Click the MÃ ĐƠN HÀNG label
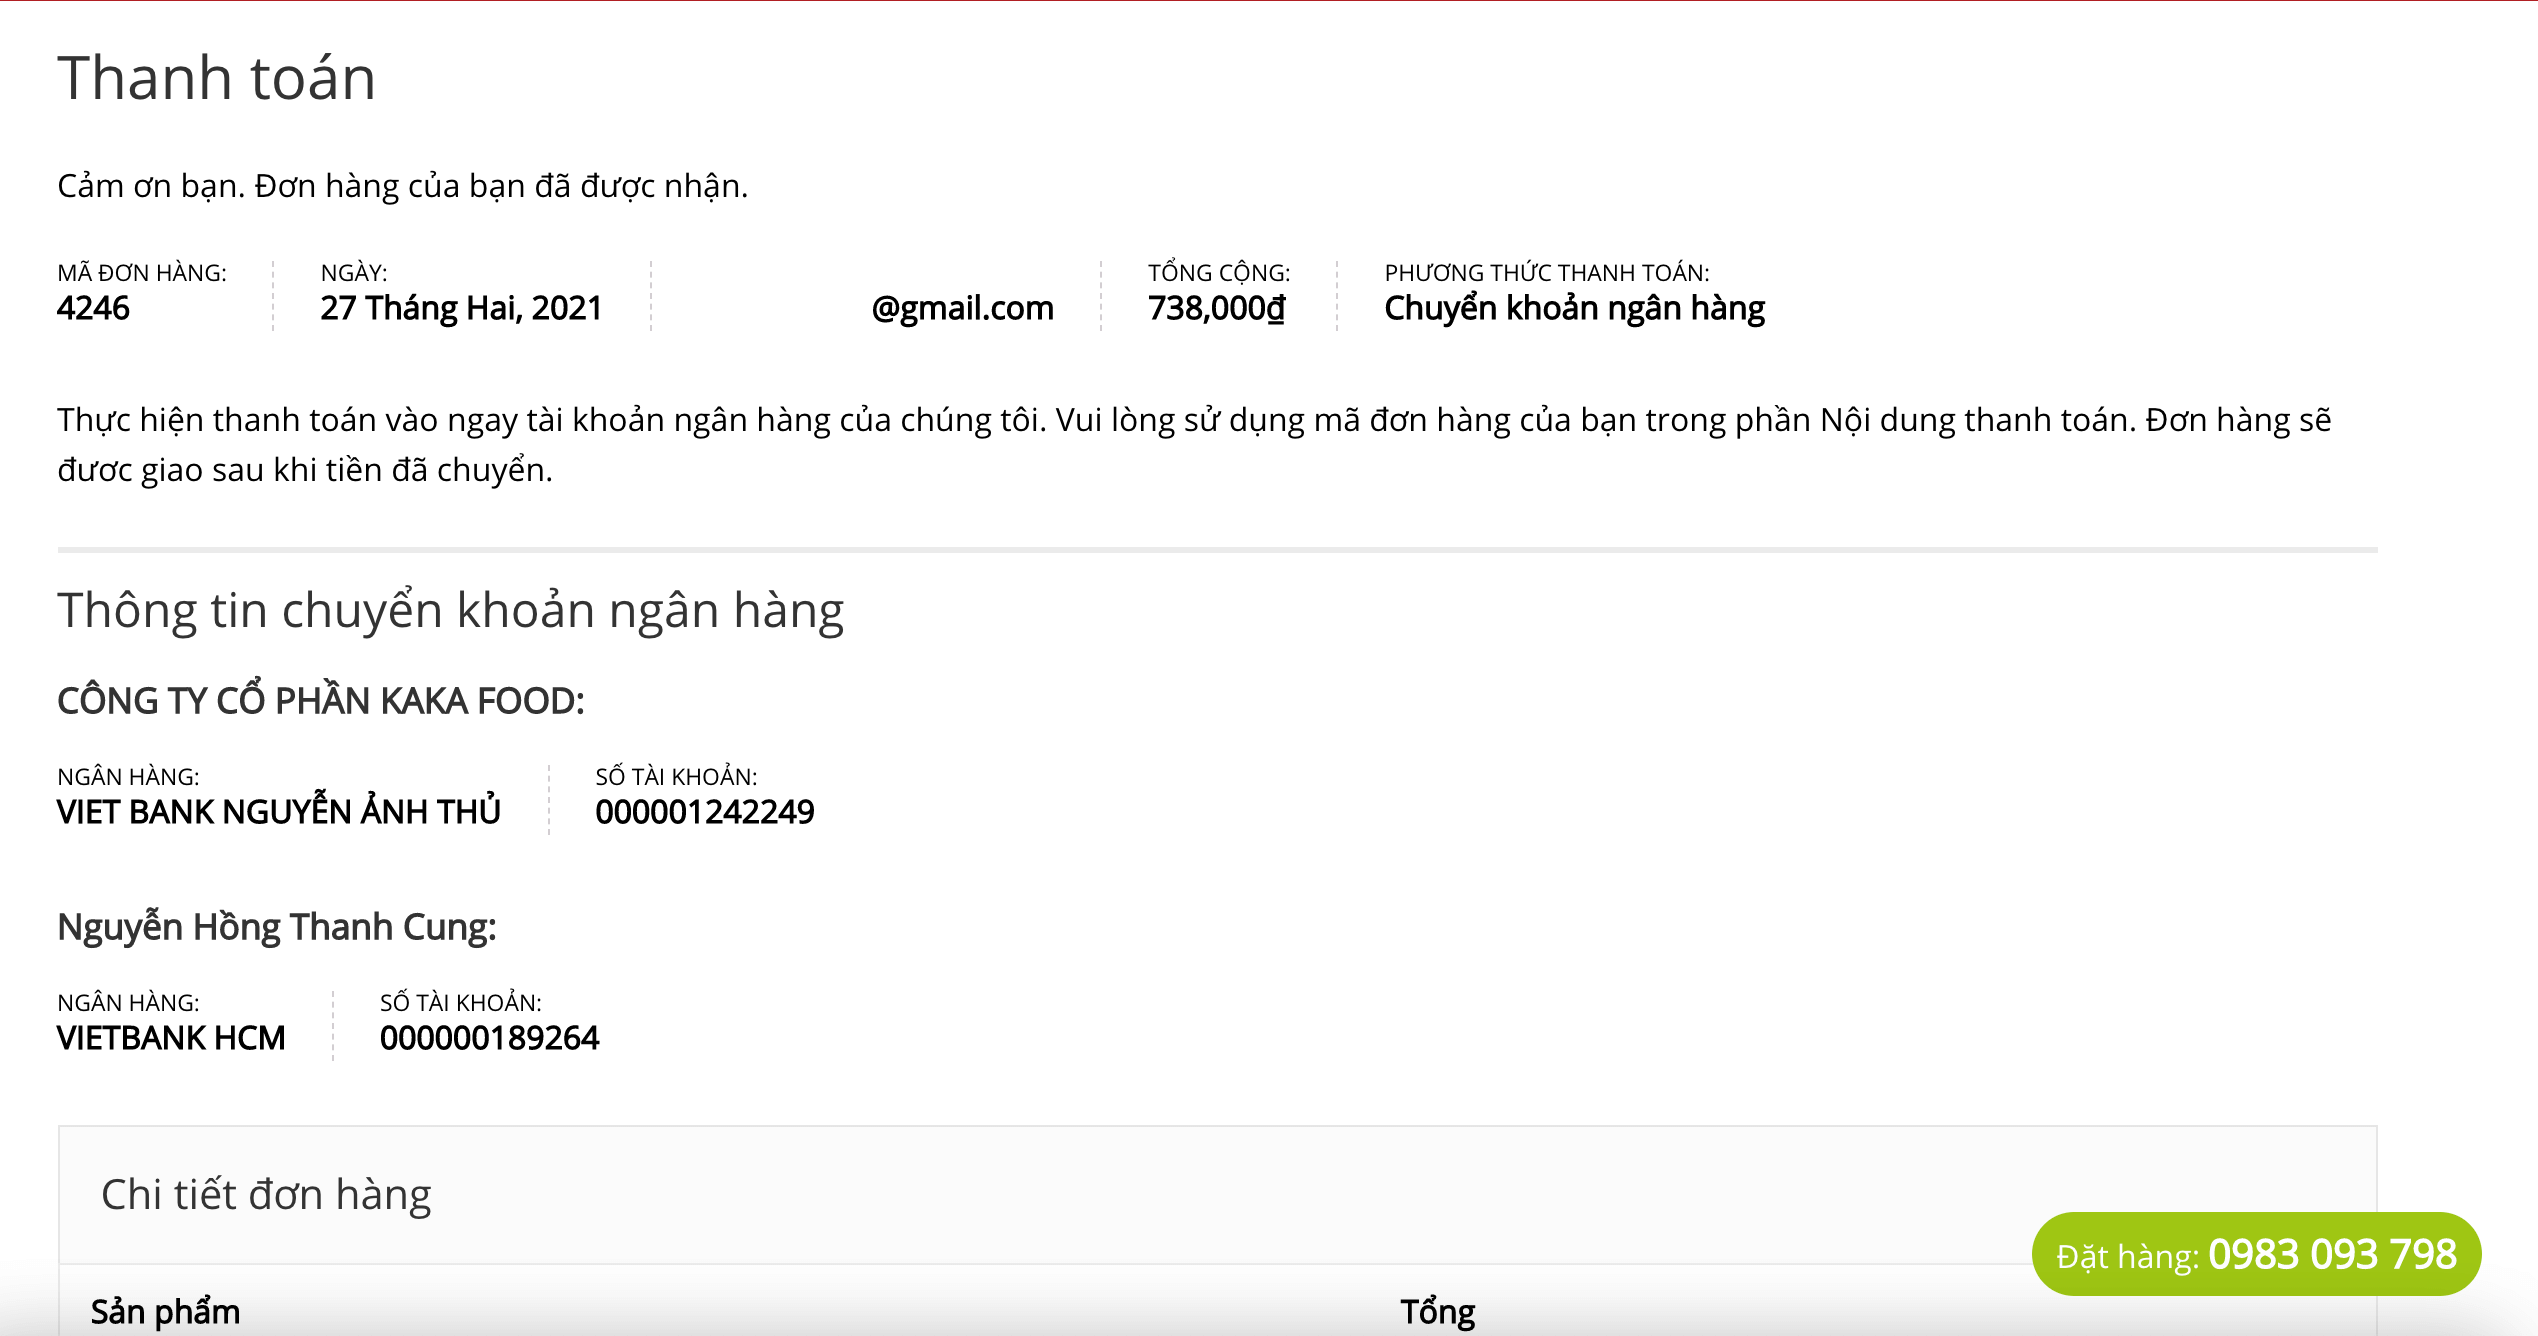Viewport: 2538px width, 1336px height. (141, 273)
